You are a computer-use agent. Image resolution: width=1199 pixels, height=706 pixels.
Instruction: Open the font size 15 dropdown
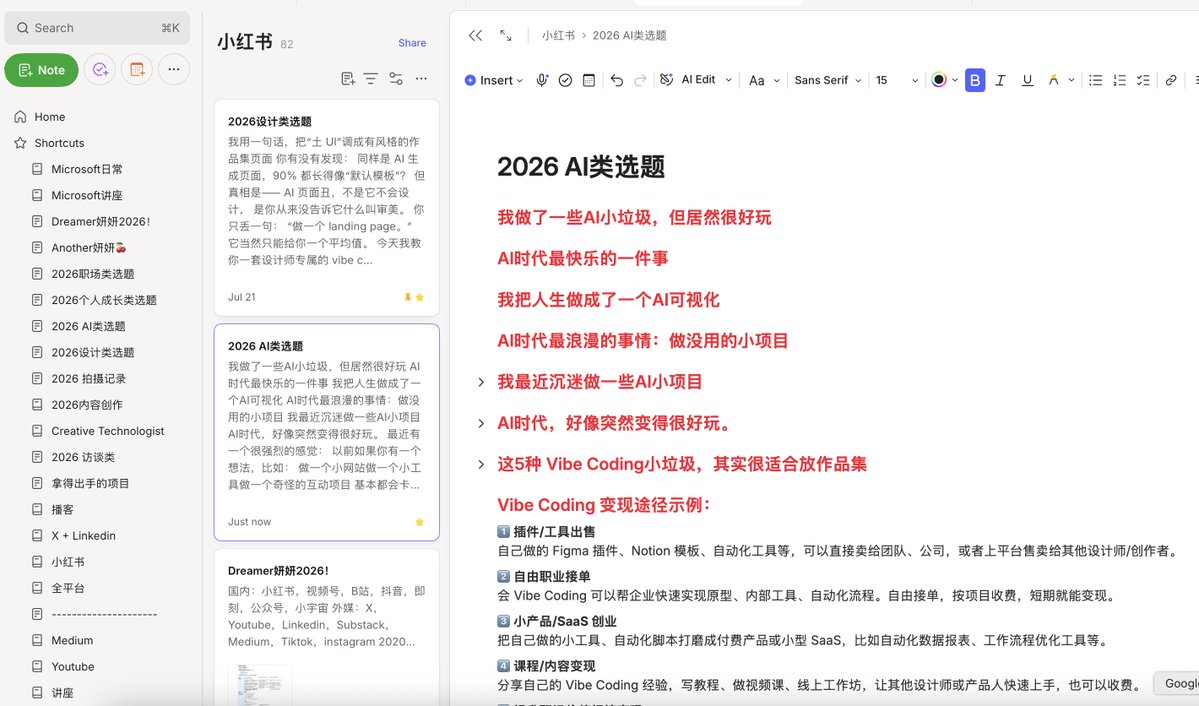tap(896, 80)
